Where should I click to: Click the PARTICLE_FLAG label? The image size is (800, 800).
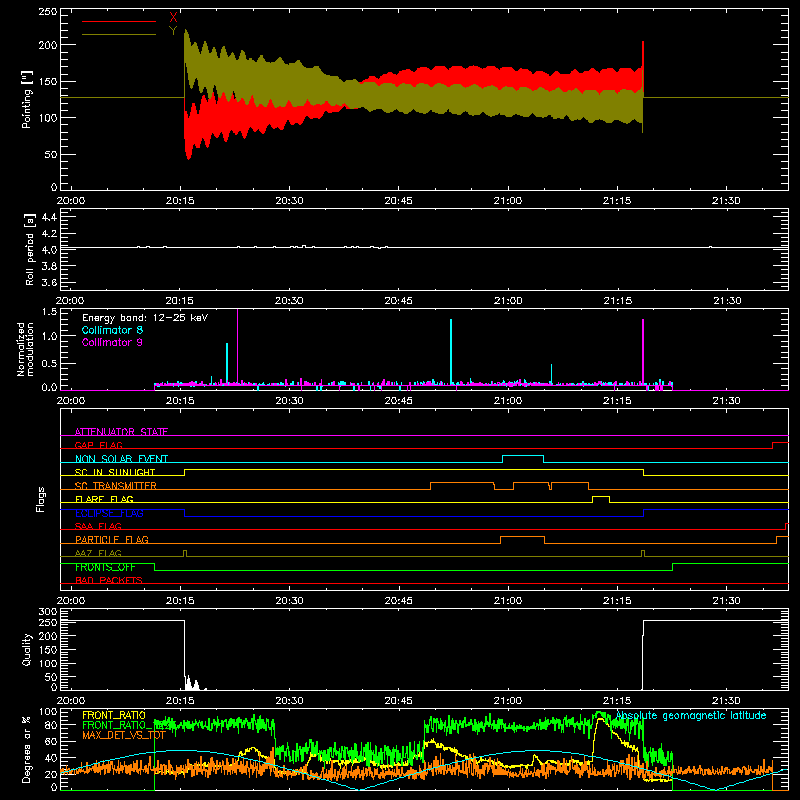tap(112, 539)
